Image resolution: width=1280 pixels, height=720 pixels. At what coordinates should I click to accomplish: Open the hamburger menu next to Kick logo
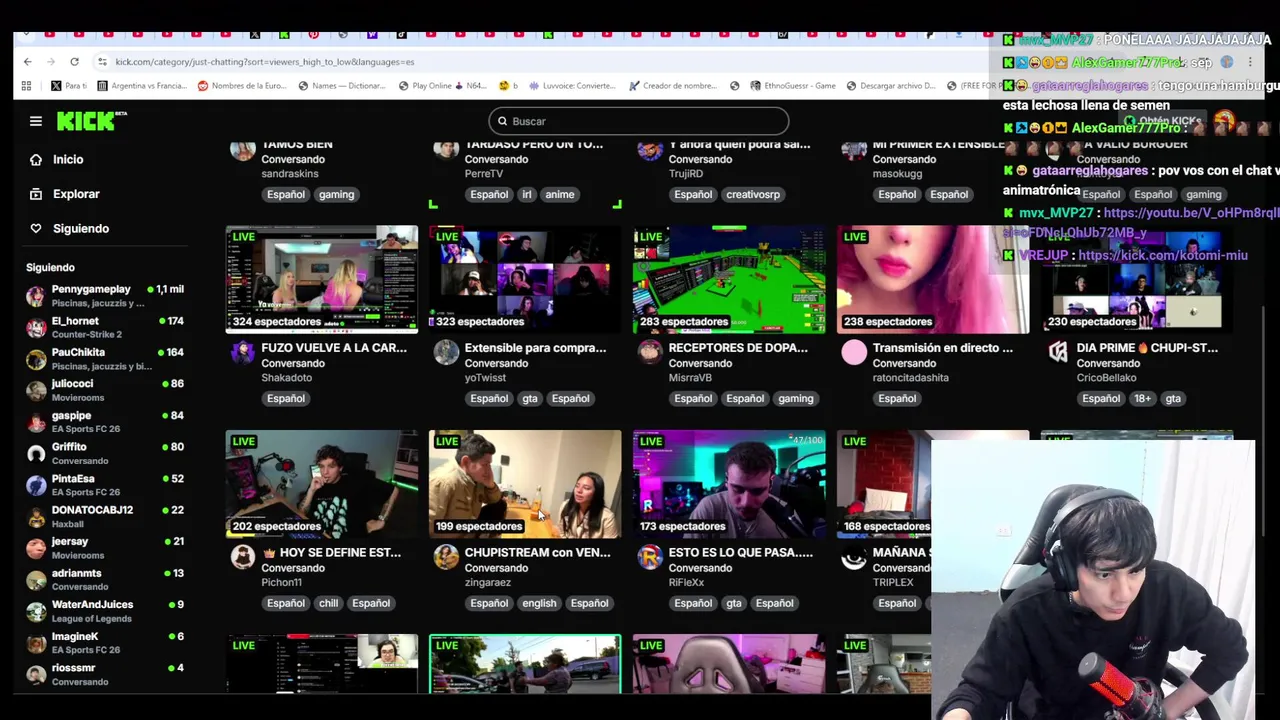(x=36, y=121)
